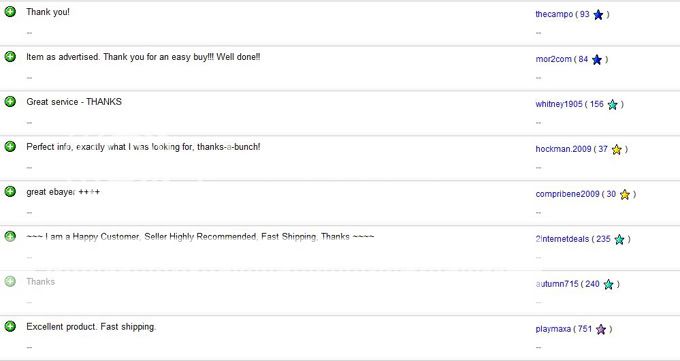Click the feedback score 751
The width and height of the screenshot is (680, 361).
click(585, 329)
